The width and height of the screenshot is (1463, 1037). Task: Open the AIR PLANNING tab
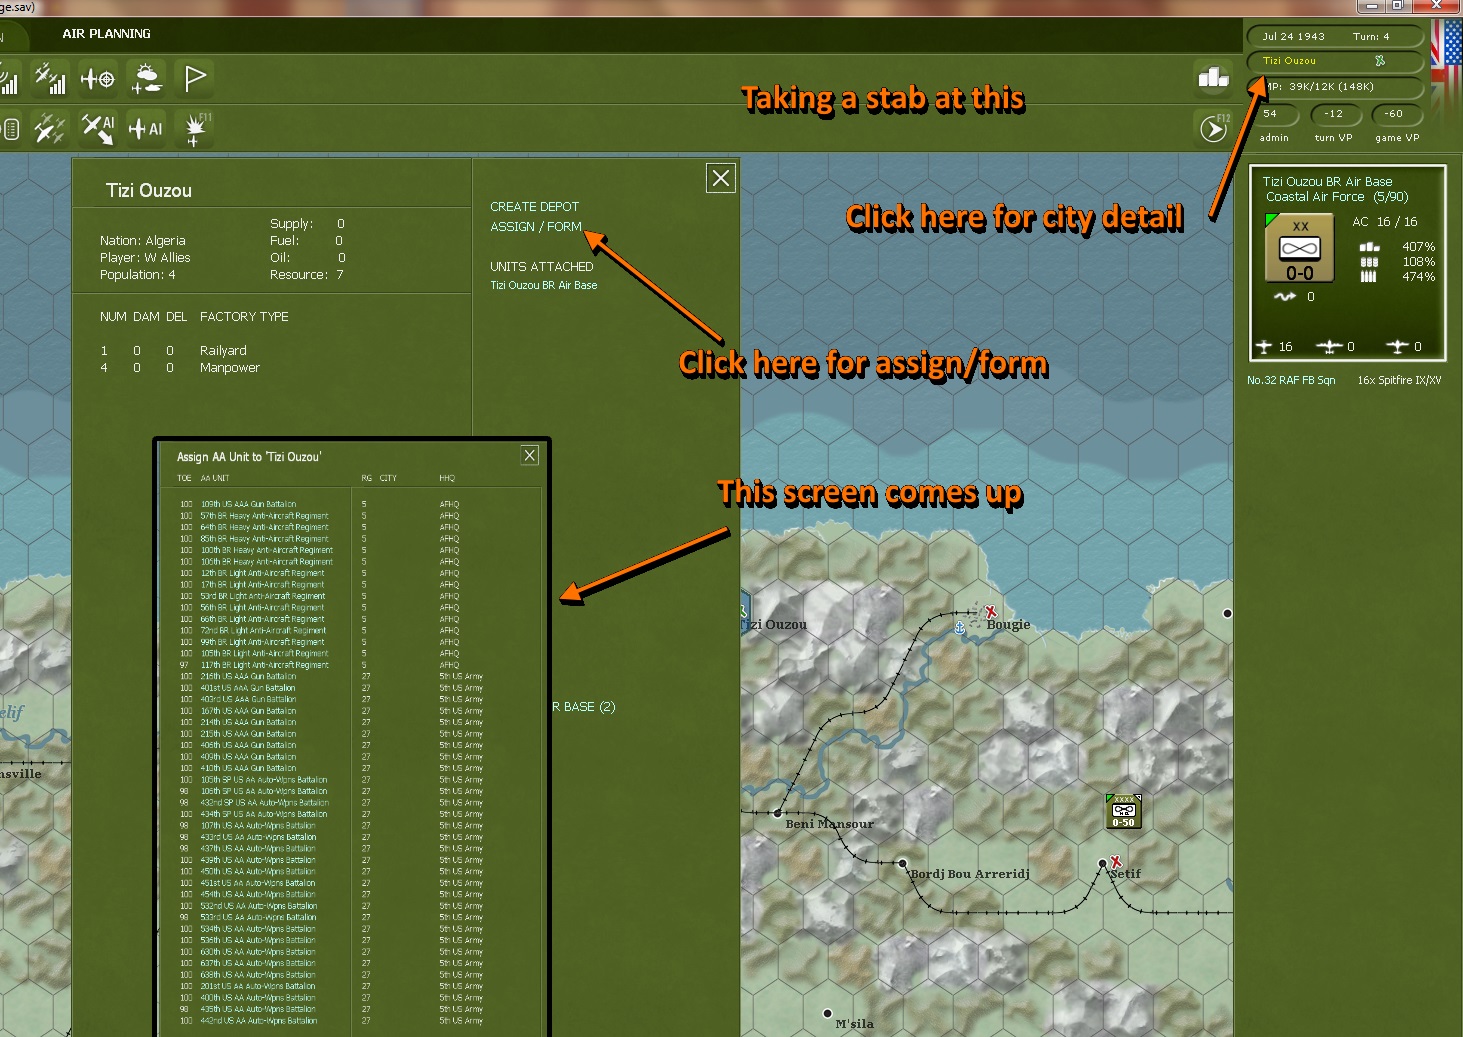pos(106,34)
